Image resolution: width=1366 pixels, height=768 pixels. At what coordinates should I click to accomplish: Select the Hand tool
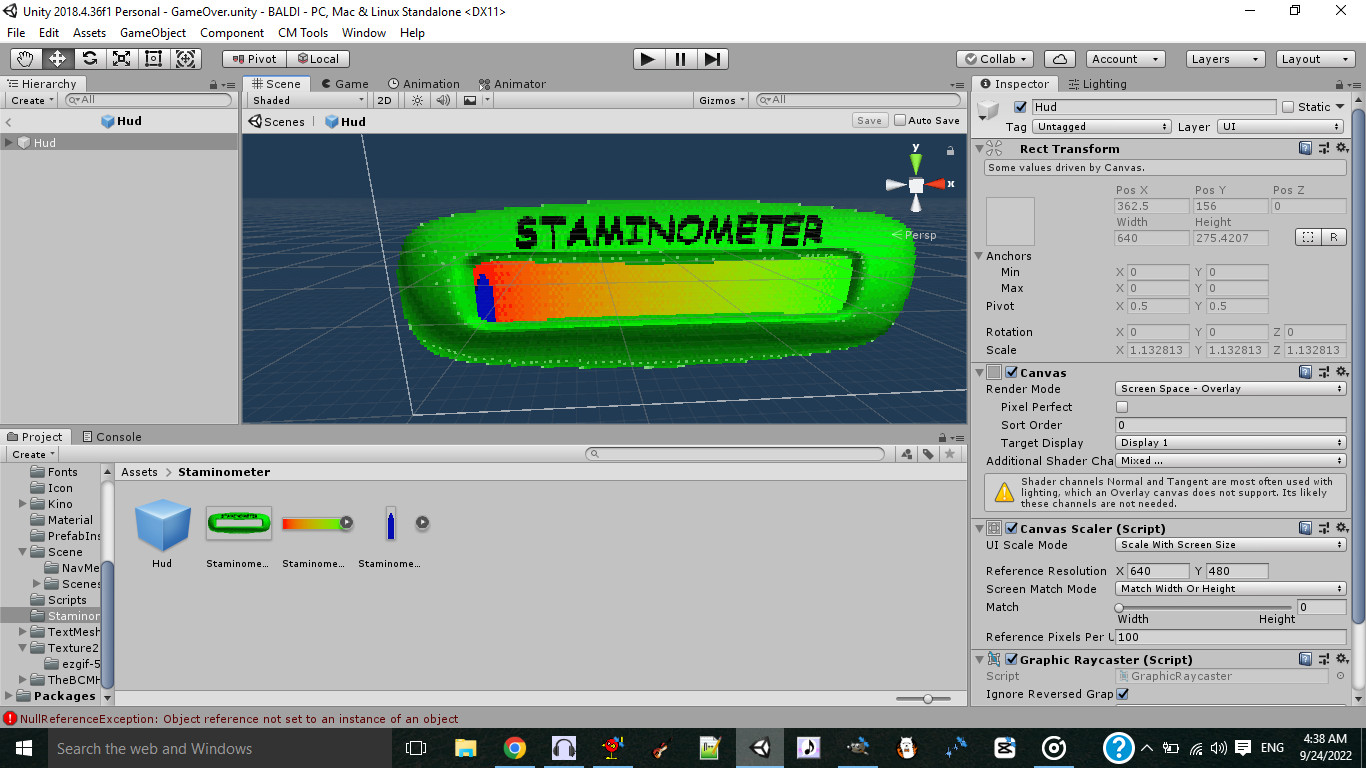[26, 59]
